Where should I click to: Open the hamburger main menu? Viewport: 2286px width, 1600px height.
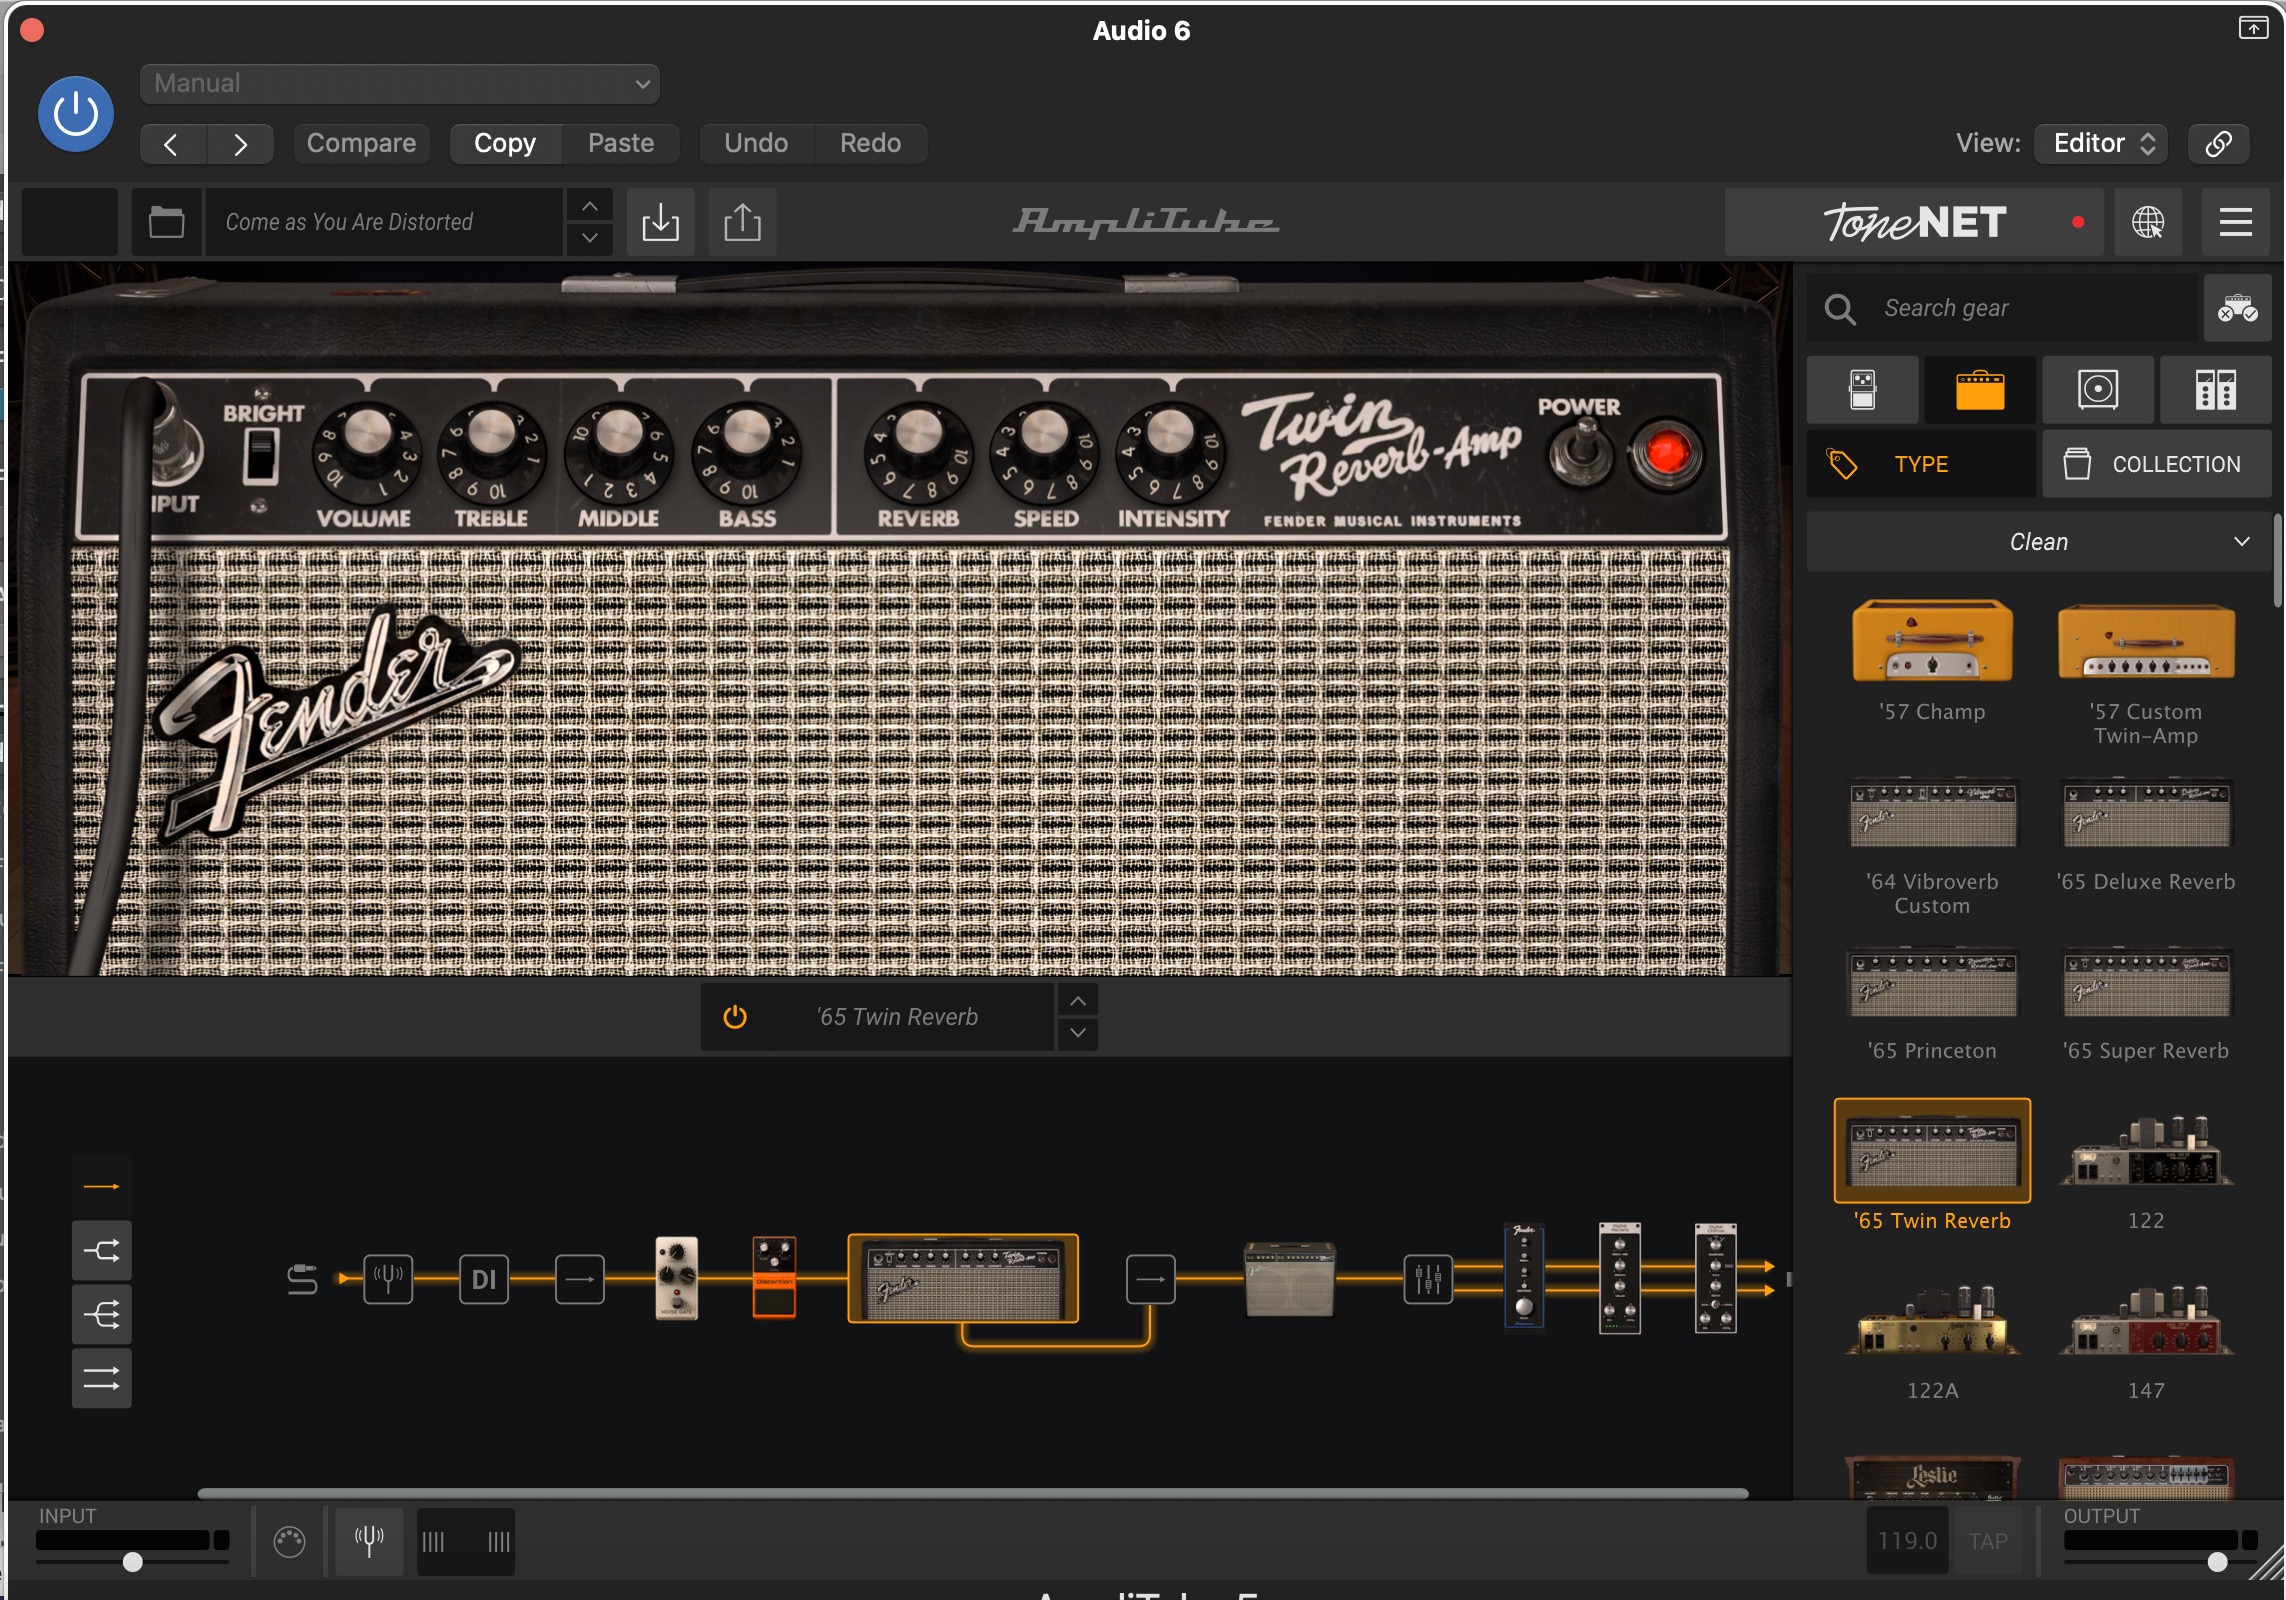2236,222
